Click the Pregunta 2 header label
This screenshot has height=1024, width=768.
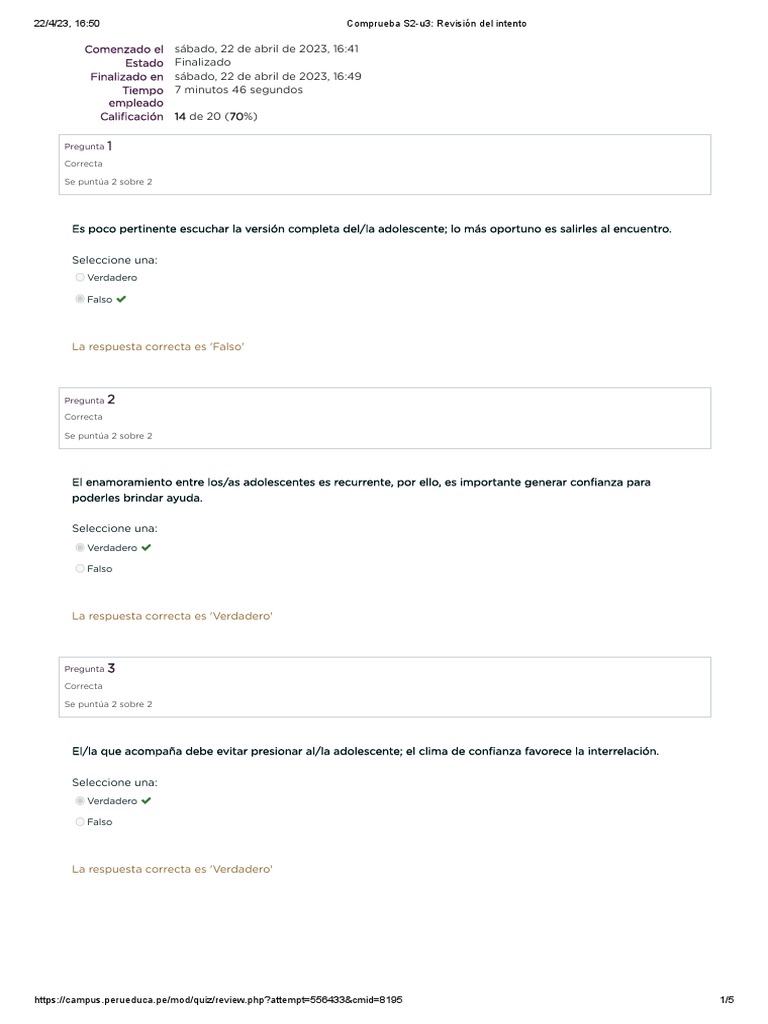click(x=89, y=400)
